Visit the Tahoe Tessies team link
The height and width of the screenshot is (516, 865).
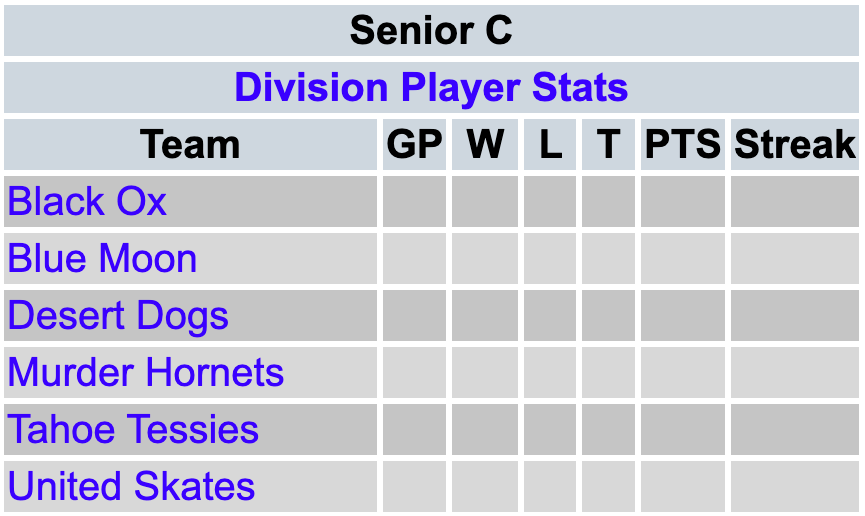[x=133, y=430]
